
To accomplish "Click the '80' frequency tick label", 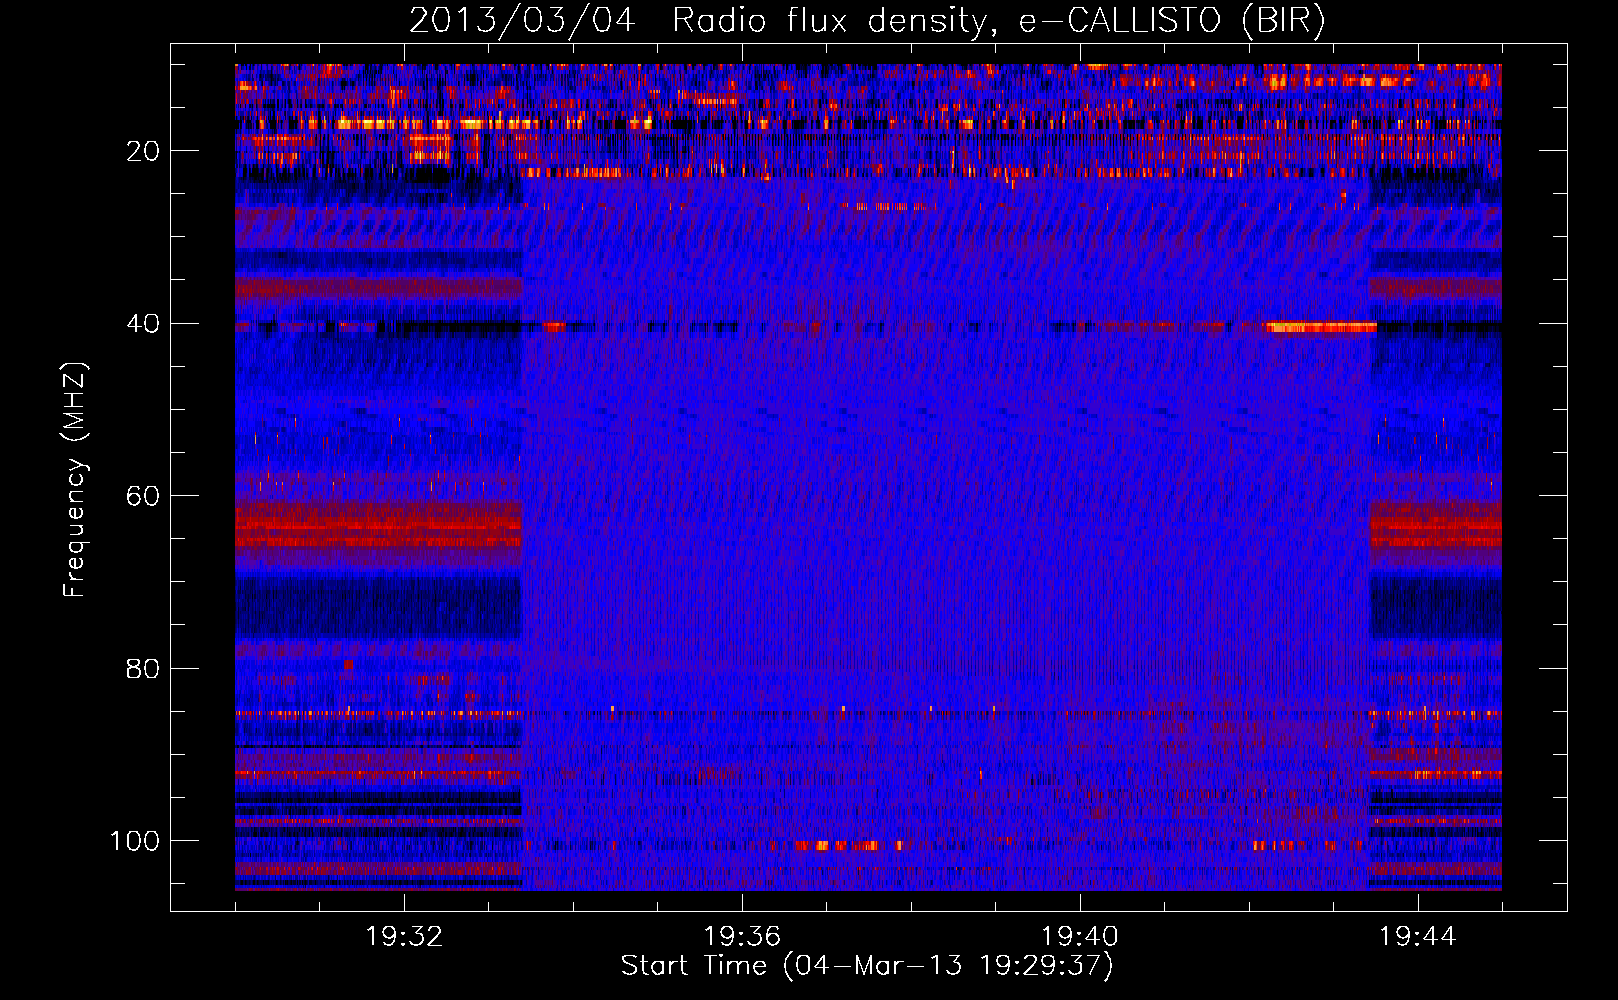I will pyautogui.click(x=143, y=668).
